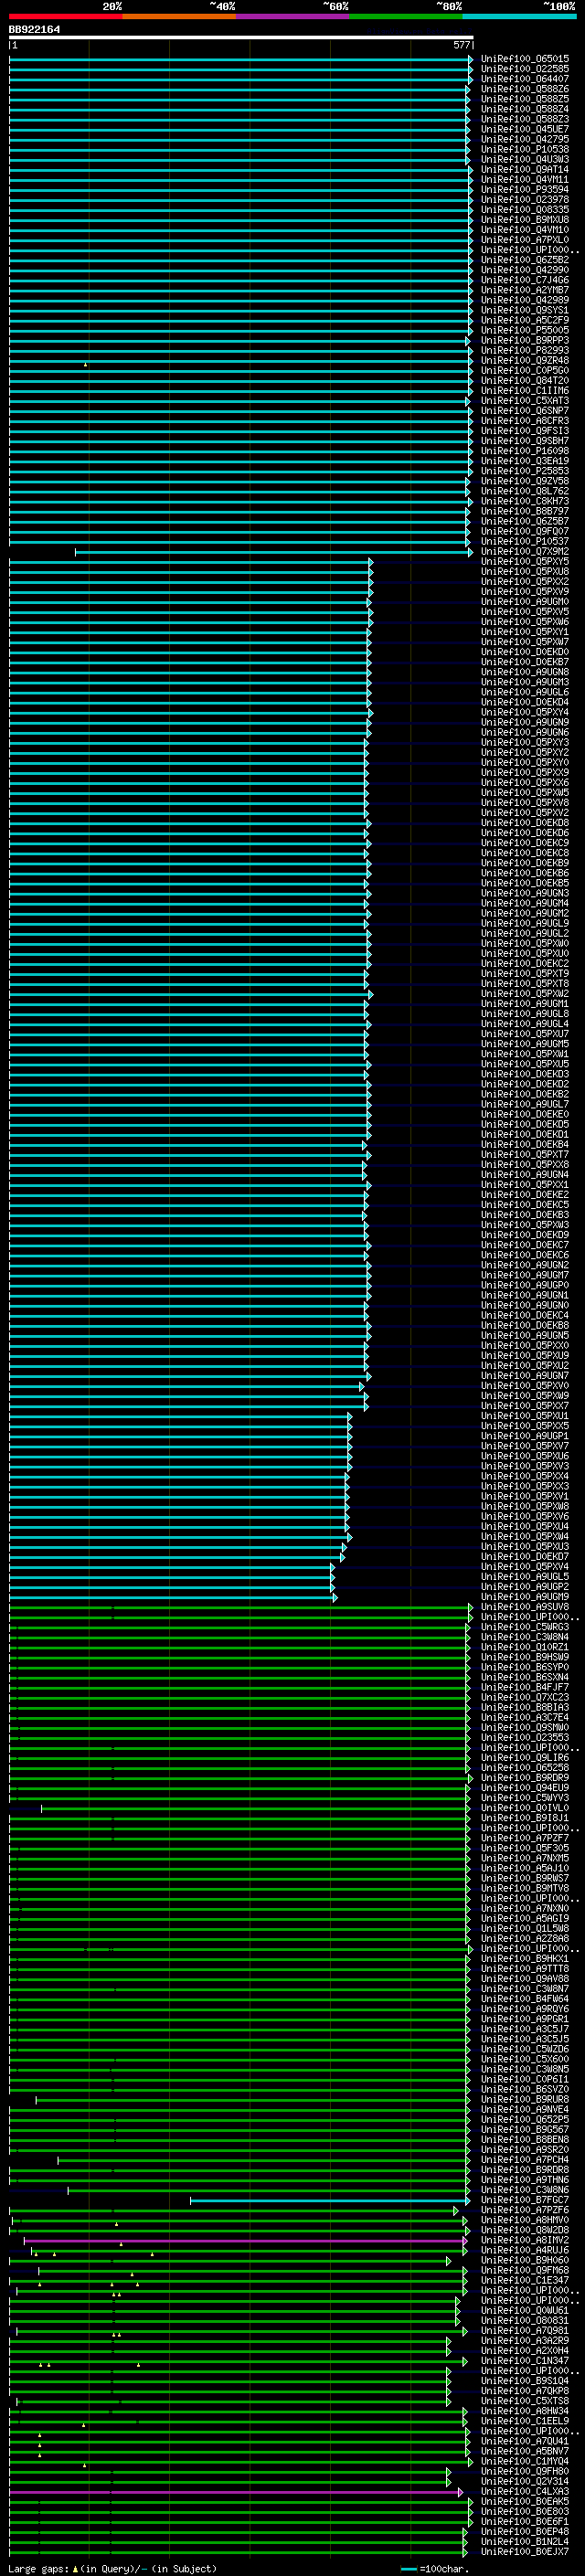Select hit label UniRef100_C5X600
585x2576 pixels.
(x=524, y=2059)
